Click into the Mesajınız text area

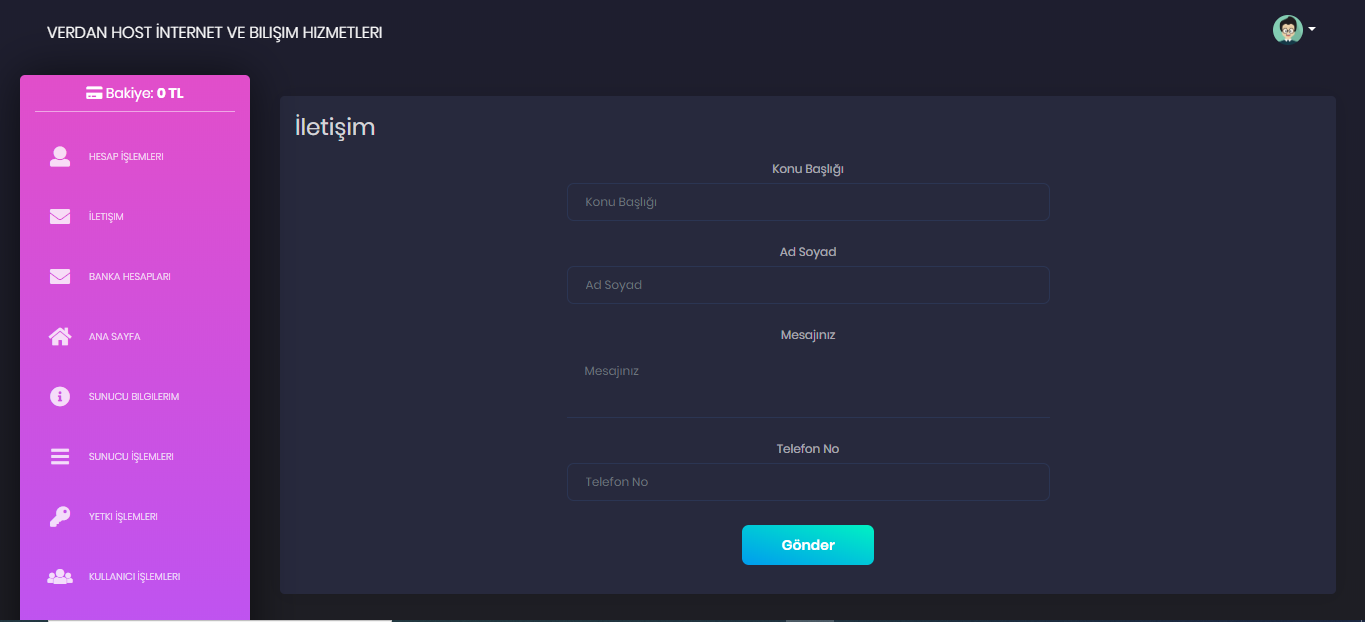(808, 383)
